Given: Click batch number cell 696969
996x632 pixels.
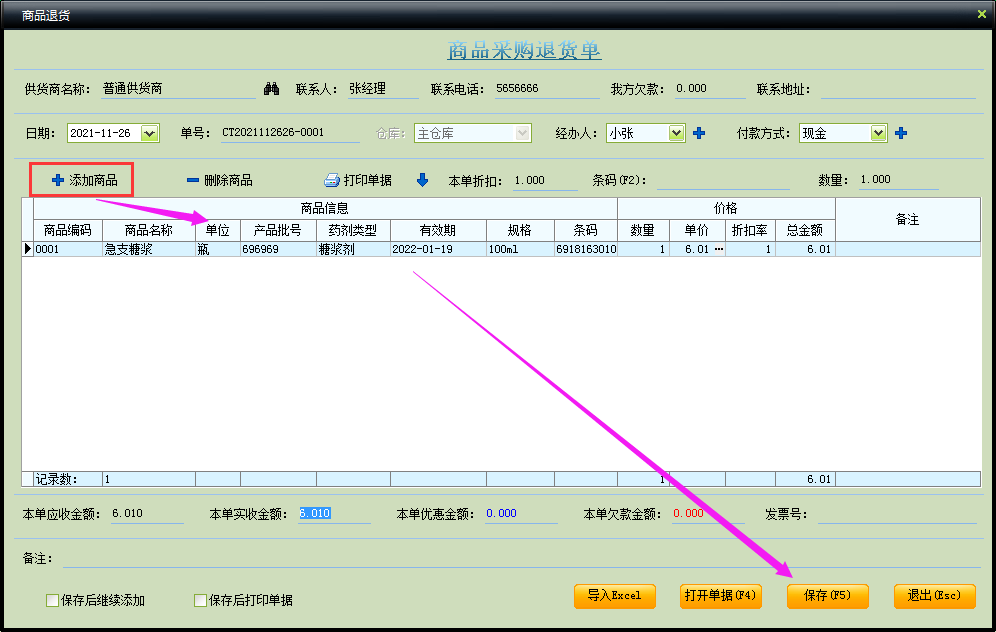Looking at the screenshot, I should tap(278, 249).
